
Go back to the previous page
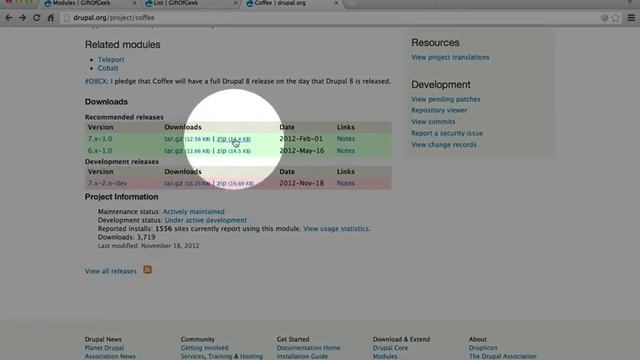coord(8,18)
